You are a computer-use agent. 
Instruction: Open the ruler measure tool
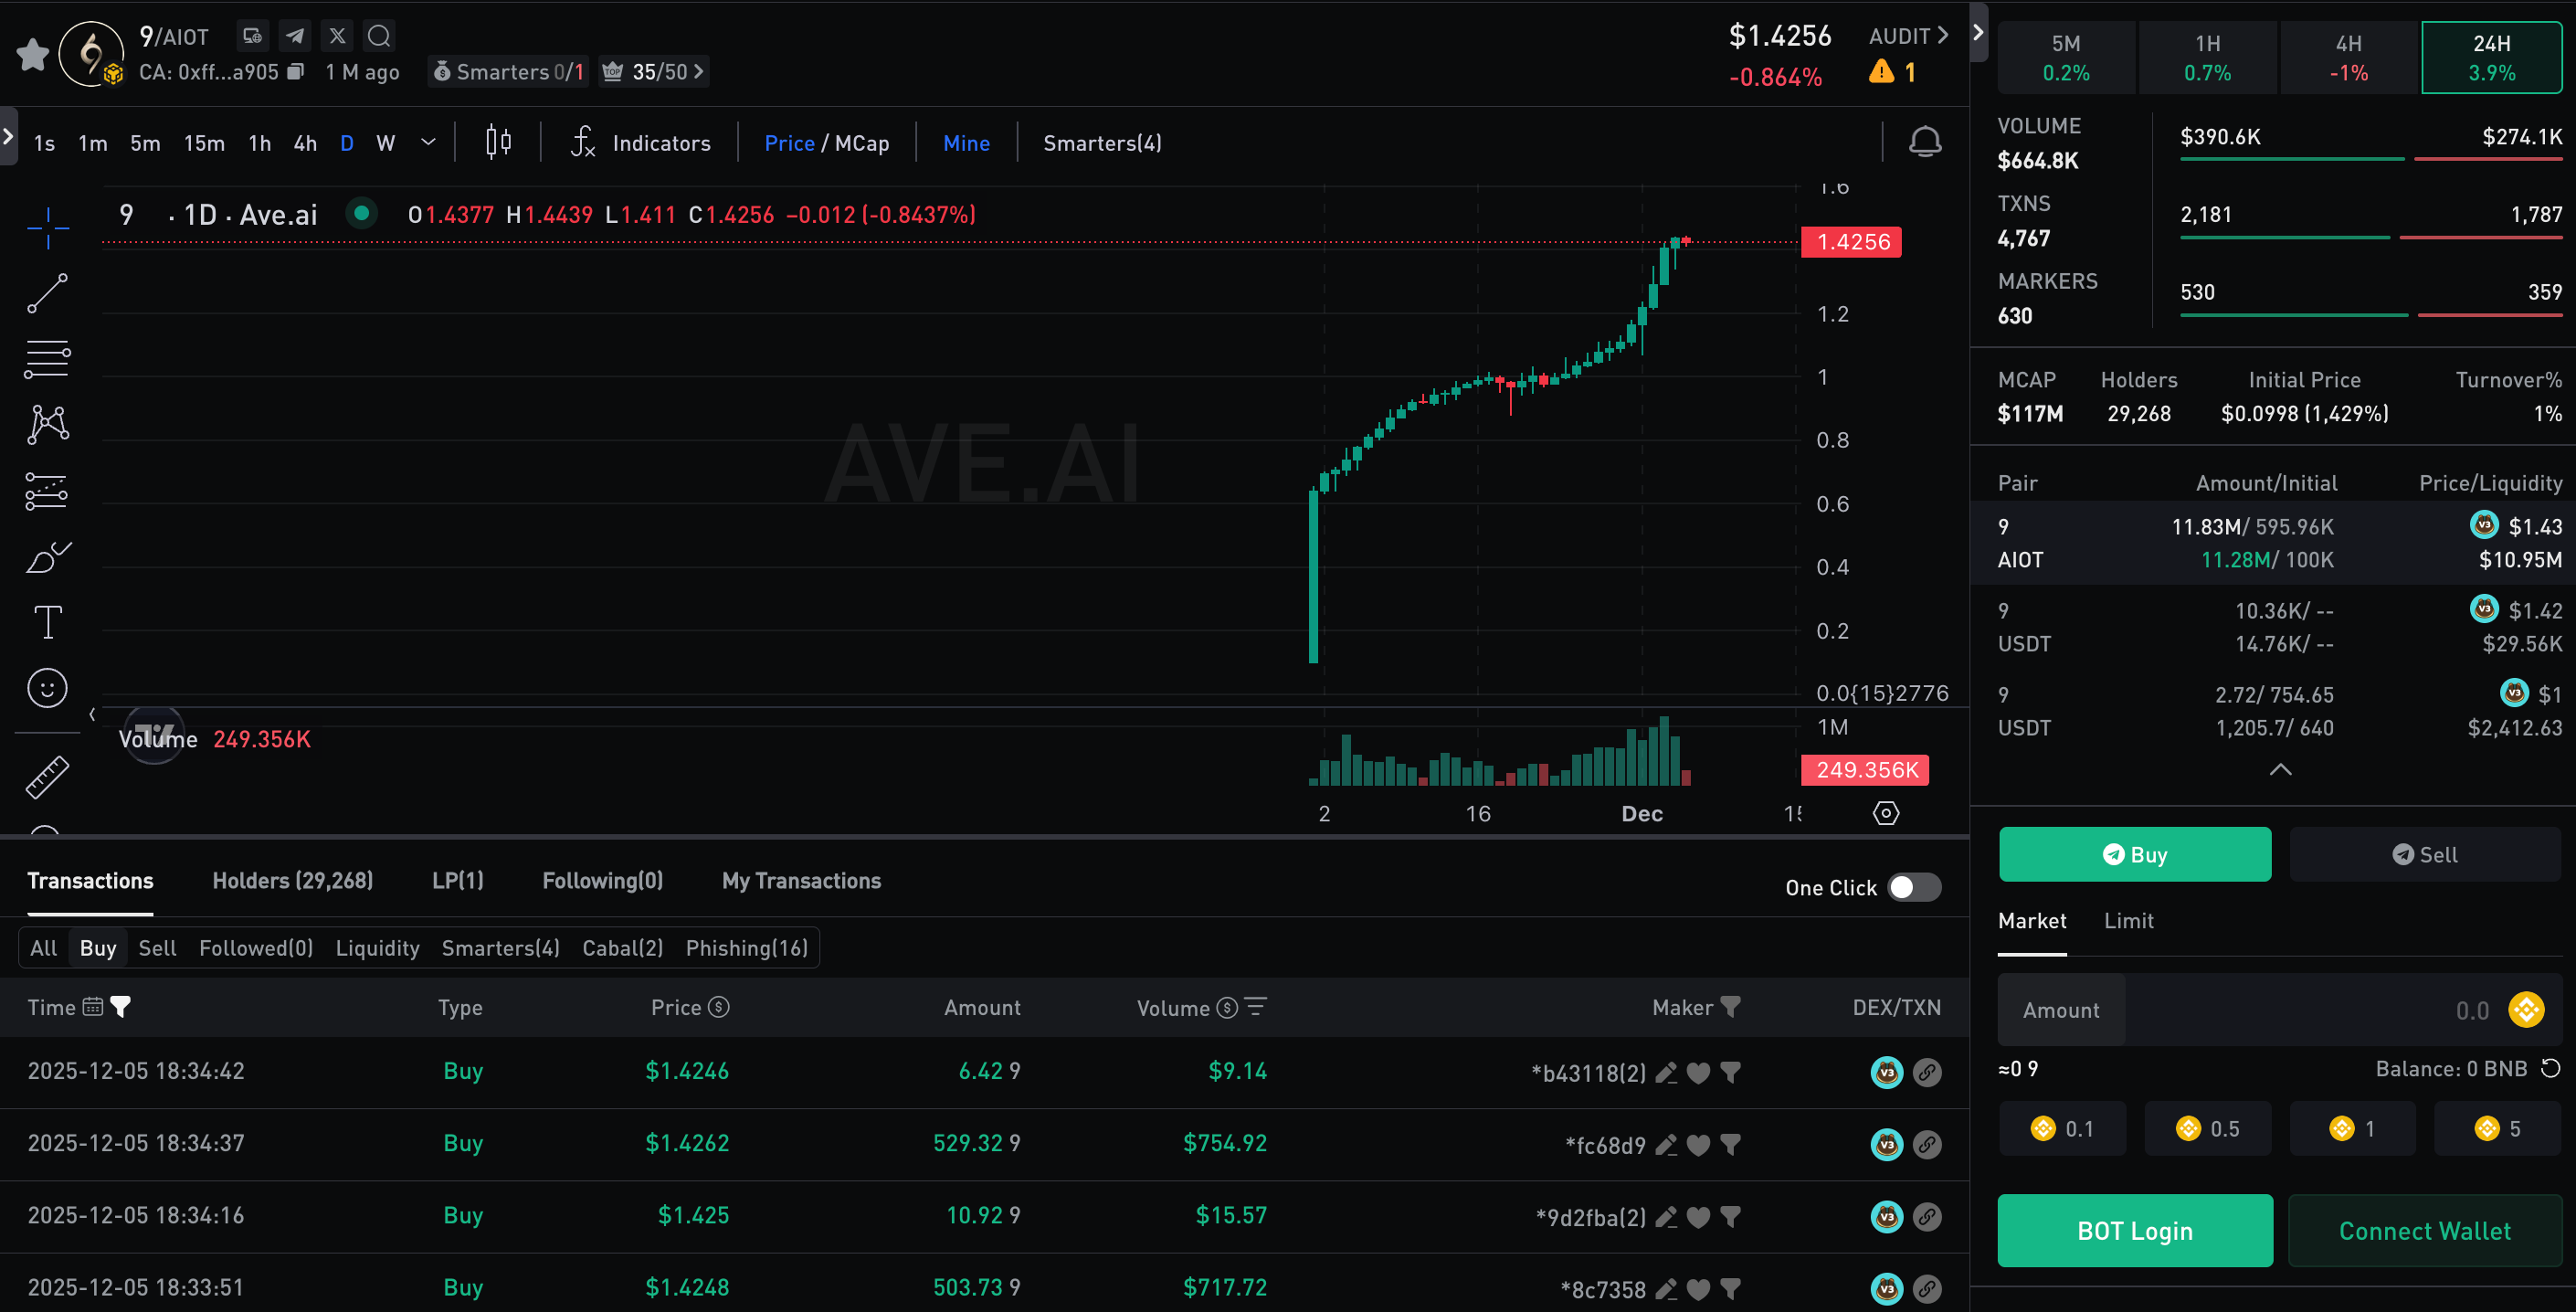click(47, 776)
